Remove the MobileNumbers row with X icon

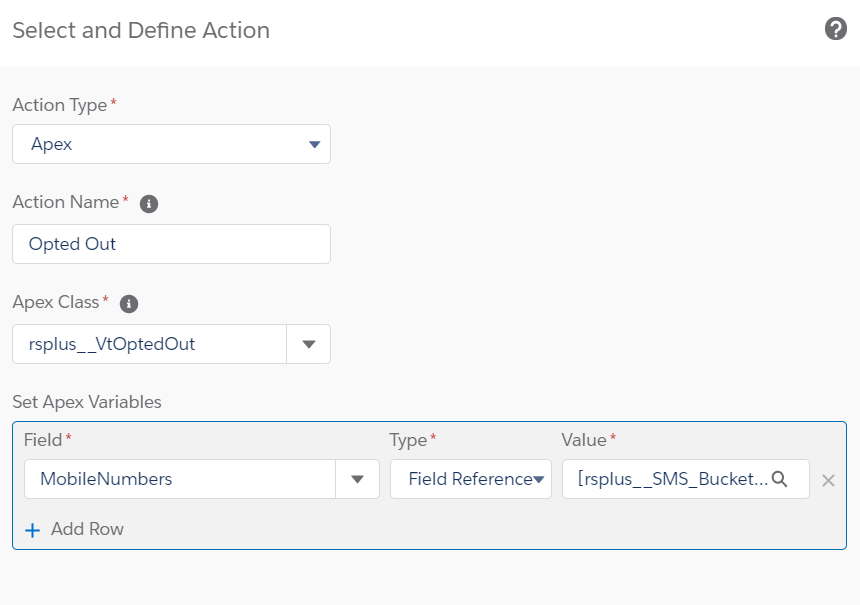(x=828, y=480)
